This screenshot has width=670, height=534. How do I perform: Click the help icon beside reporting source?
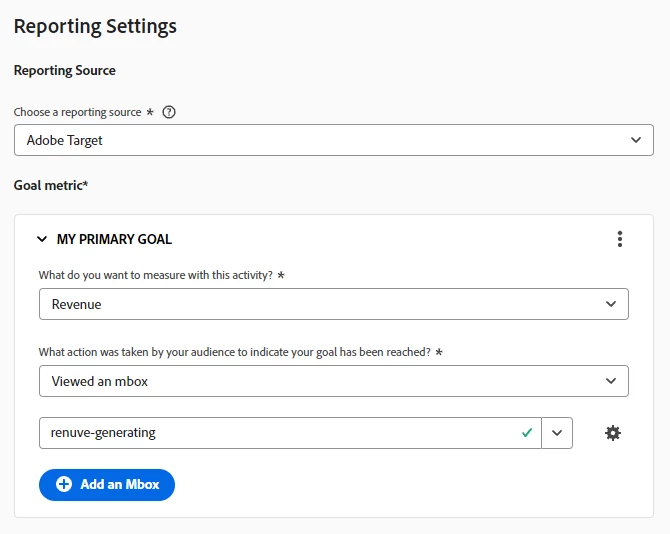[169, 112]
